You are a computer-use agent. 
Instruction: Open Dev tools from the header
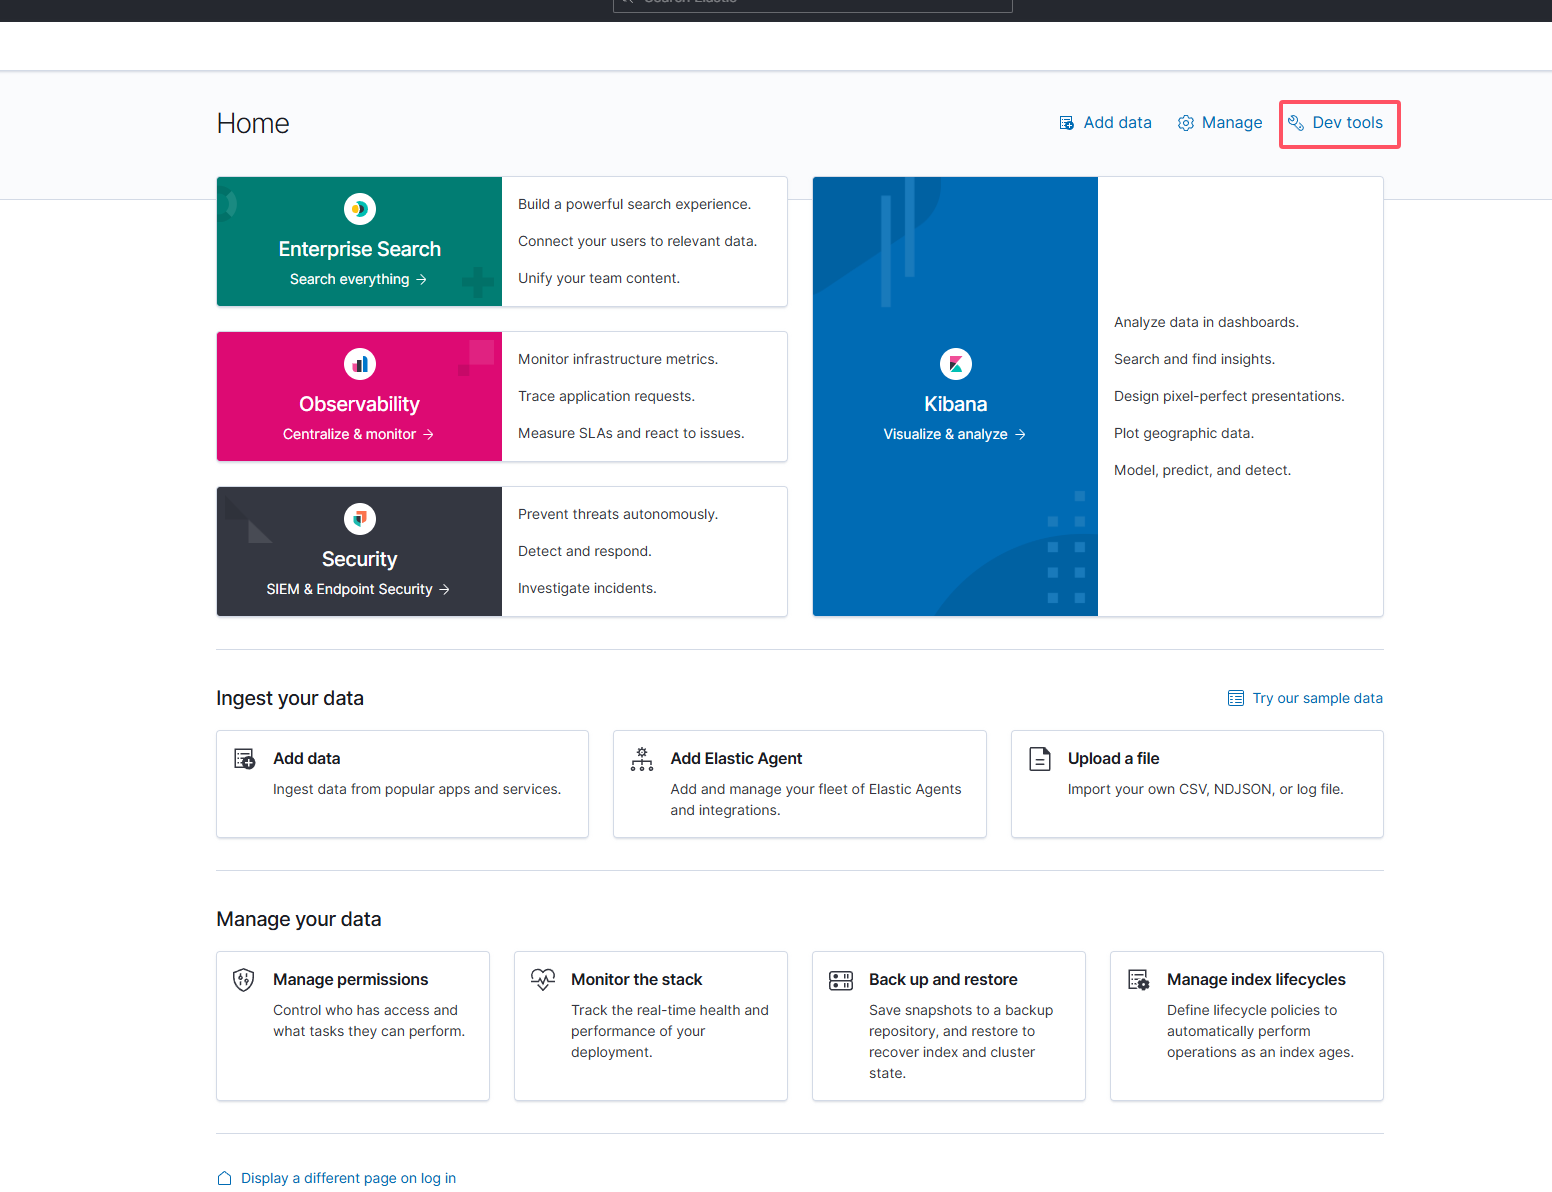[x=1338, y=123]
